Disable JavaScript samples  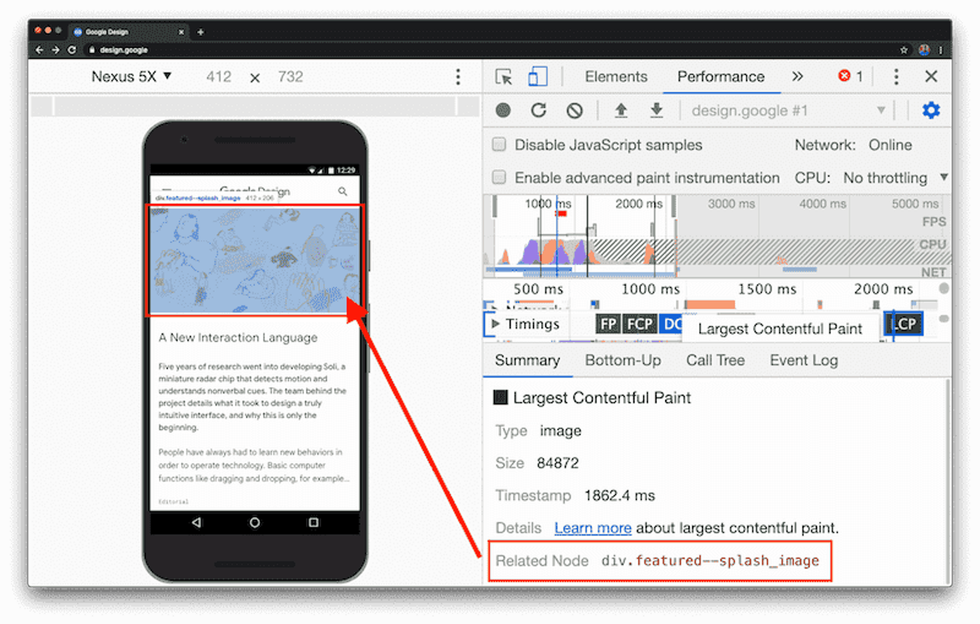click(x=498, y=145)
